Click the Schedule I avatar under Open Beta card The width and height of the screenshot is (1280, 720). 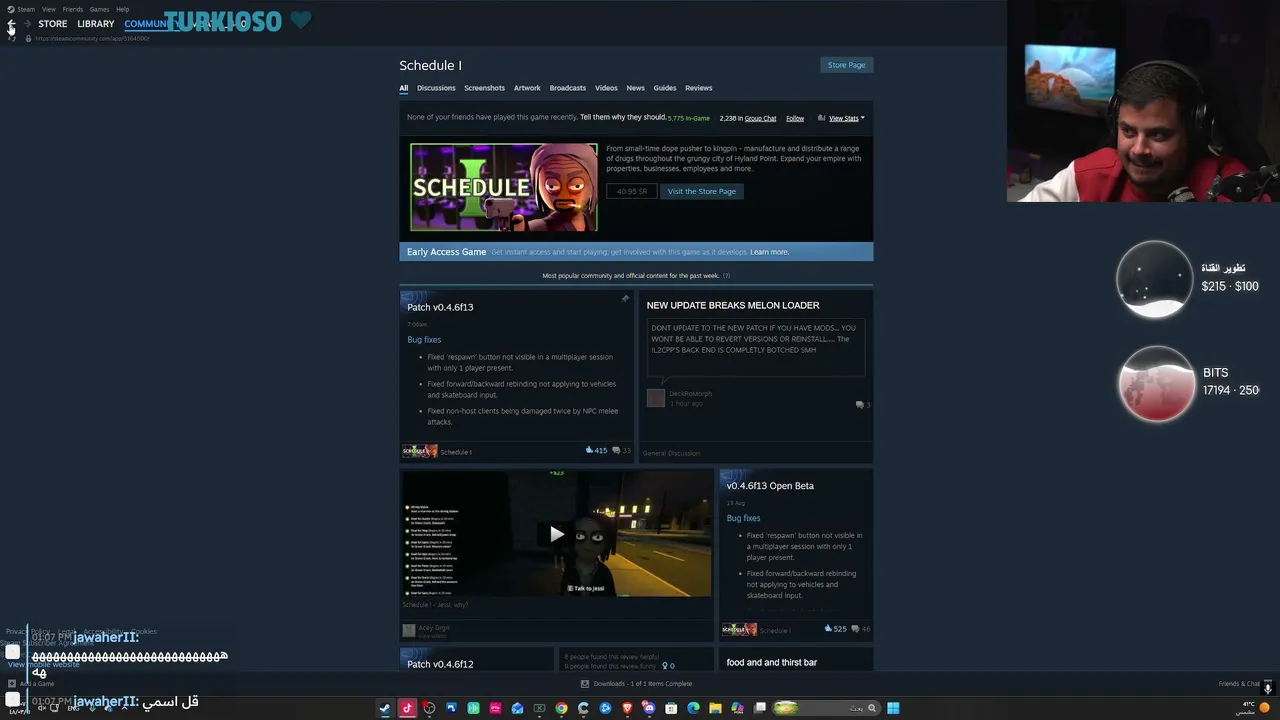[x=739, y=629]
